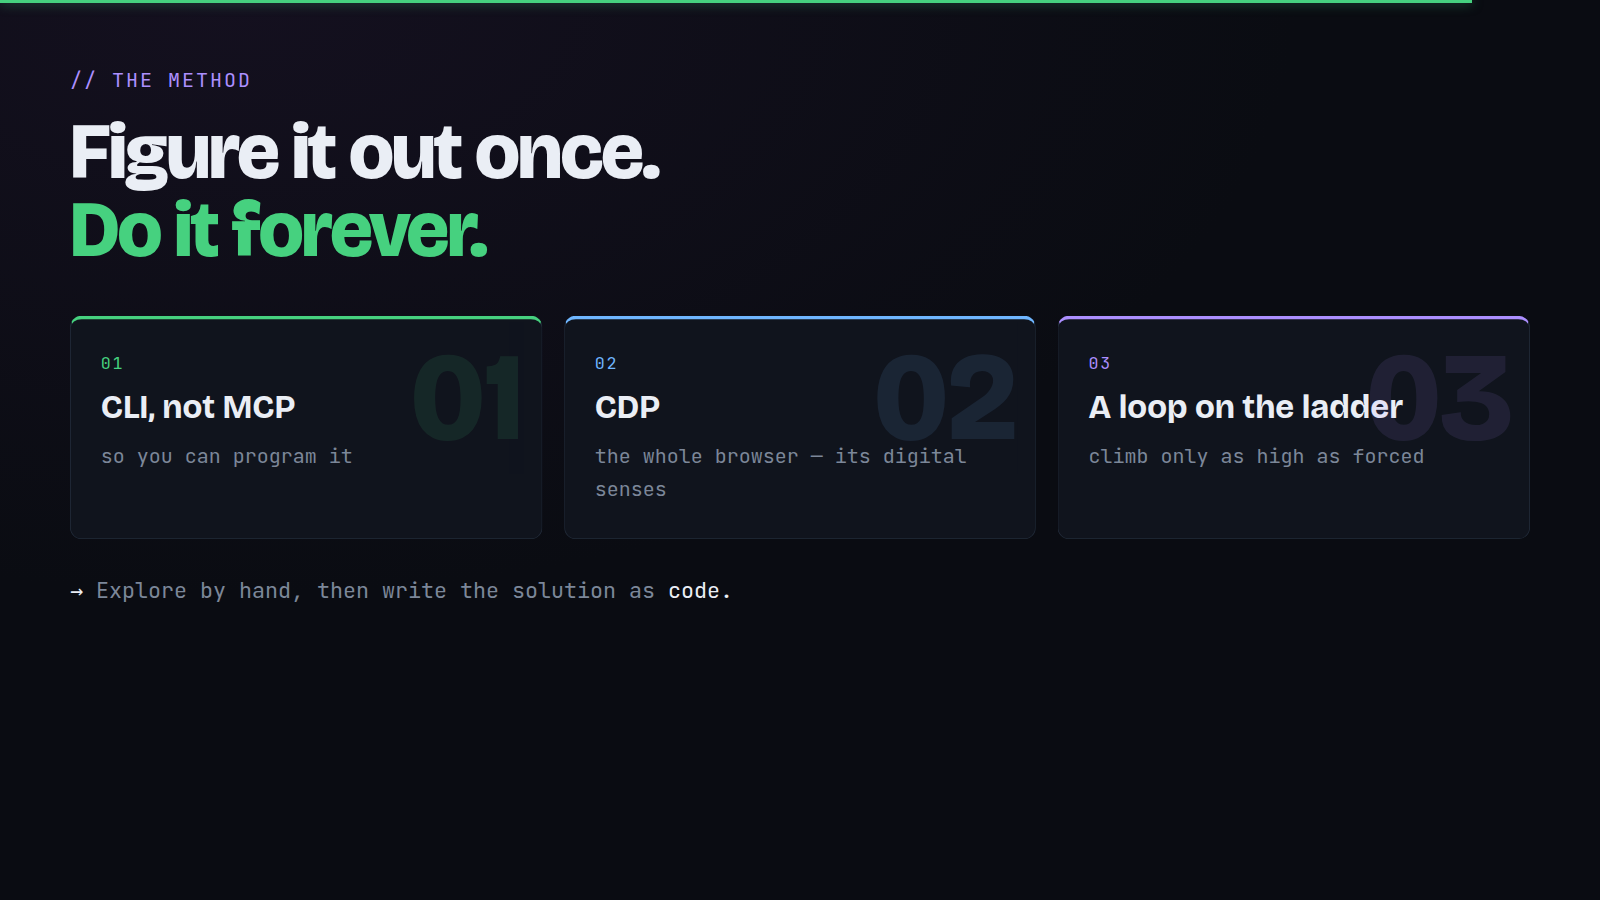Select the '// THE METHOD' section label
The image size is (1600, 900).
tap(160, 80)
